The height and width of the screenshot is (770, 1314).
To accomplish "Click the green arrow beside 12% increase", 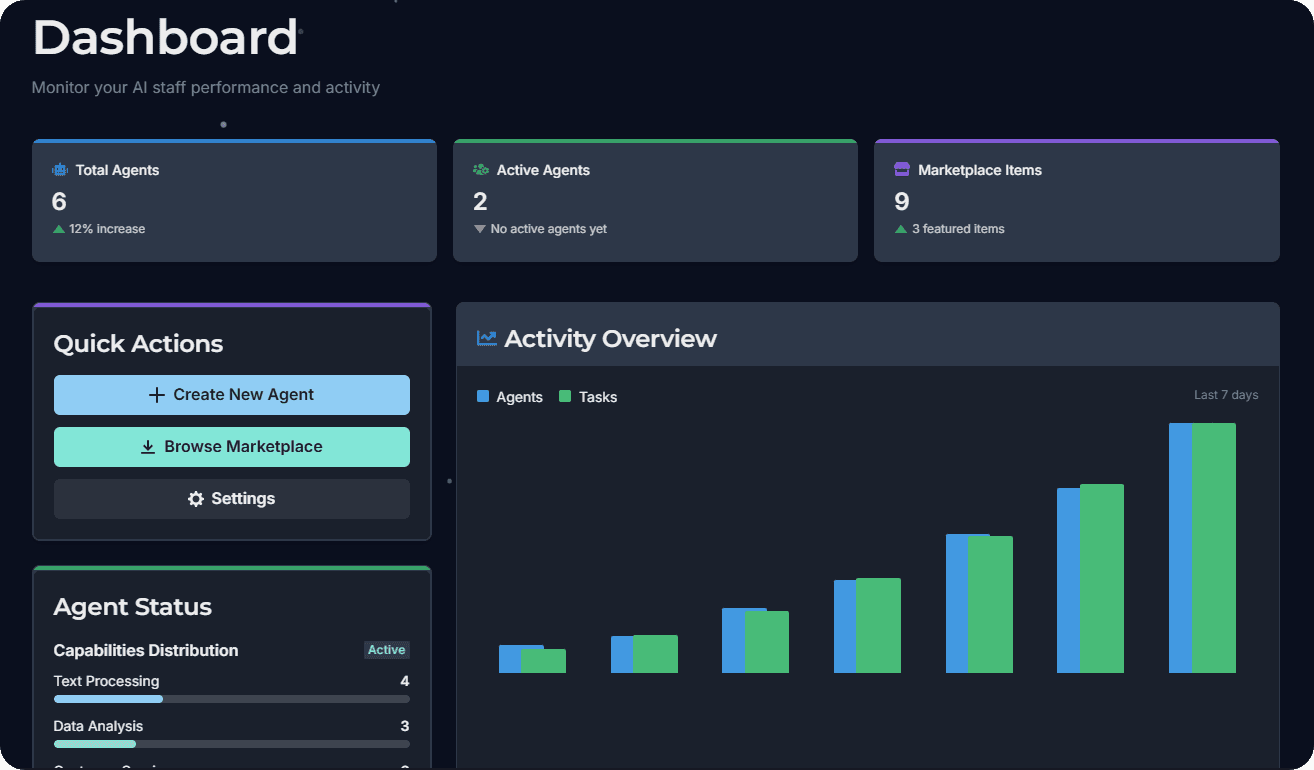I will tap(57, 228).
